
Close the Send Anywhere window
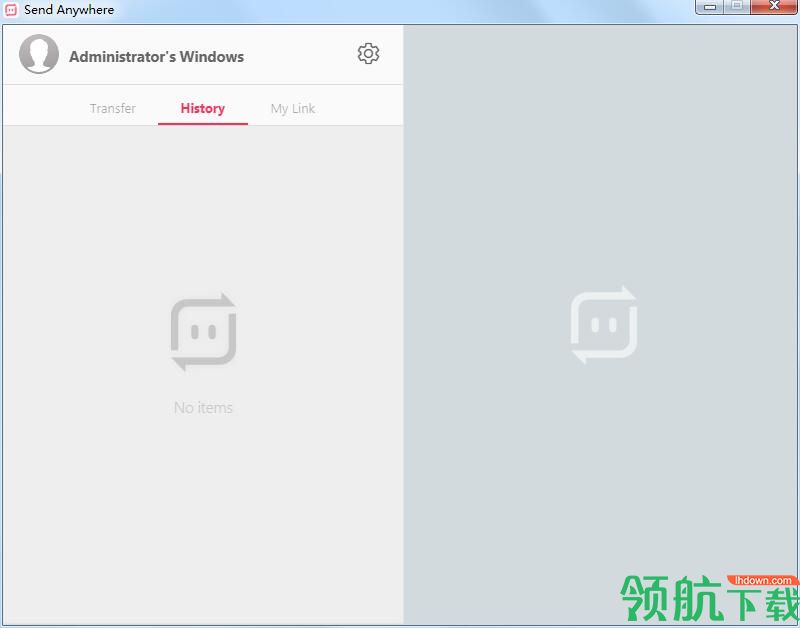(774, 7)
